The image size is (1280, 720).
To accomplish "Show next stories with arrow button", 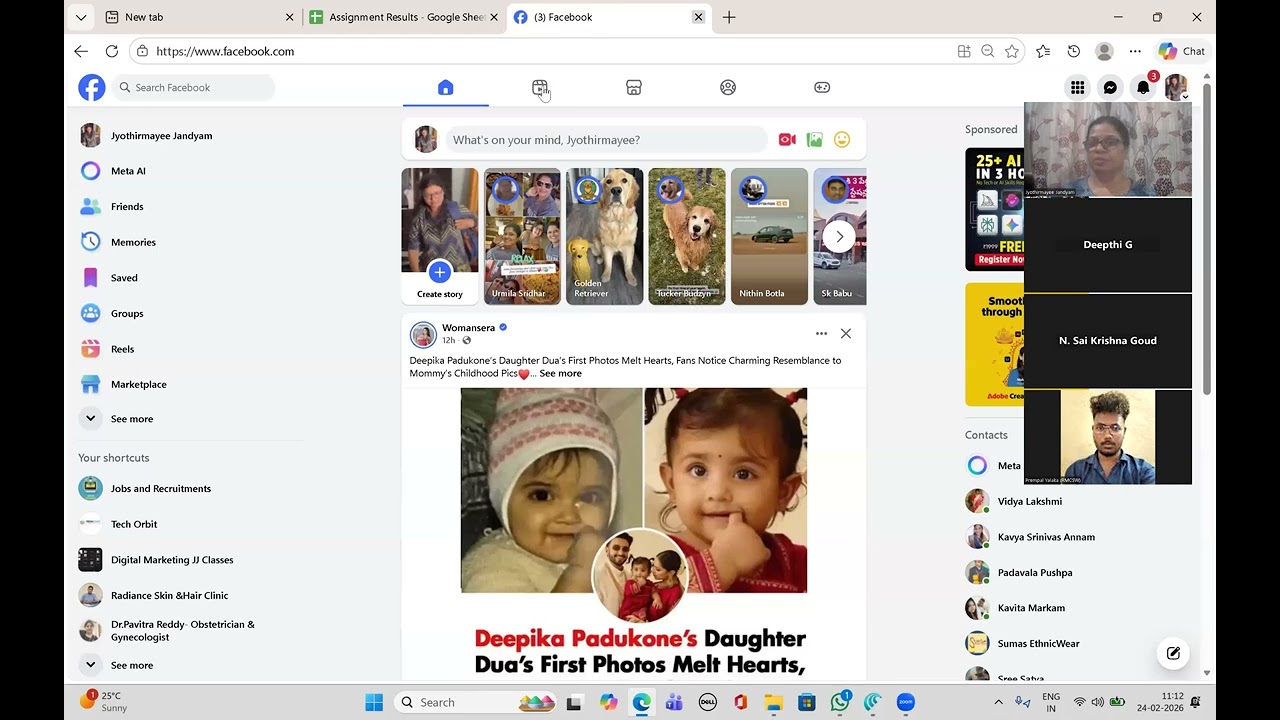I will [839, 237].
